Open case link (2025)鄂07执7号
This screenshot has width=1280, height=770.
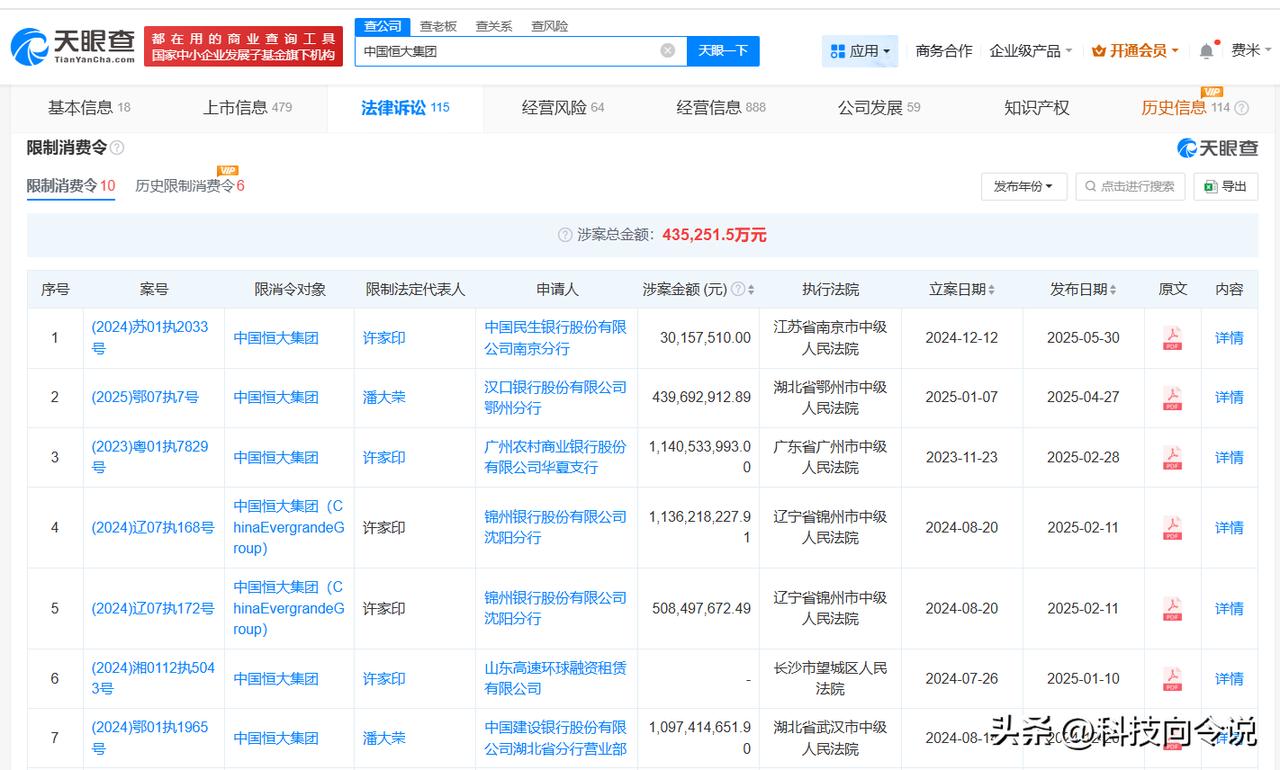click(x=145, y=398)
